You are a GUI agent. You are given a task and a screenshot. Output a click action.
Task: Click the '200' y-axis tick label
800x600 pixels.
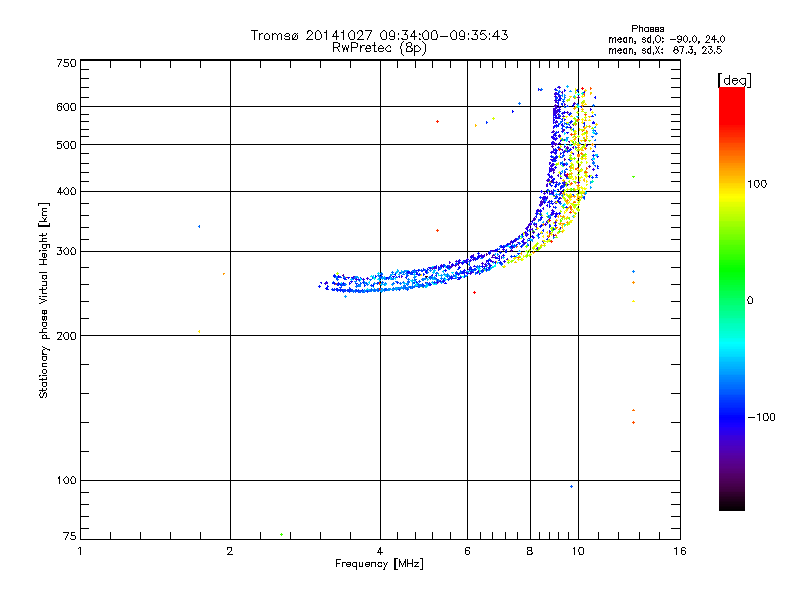[x=66, y=336]
